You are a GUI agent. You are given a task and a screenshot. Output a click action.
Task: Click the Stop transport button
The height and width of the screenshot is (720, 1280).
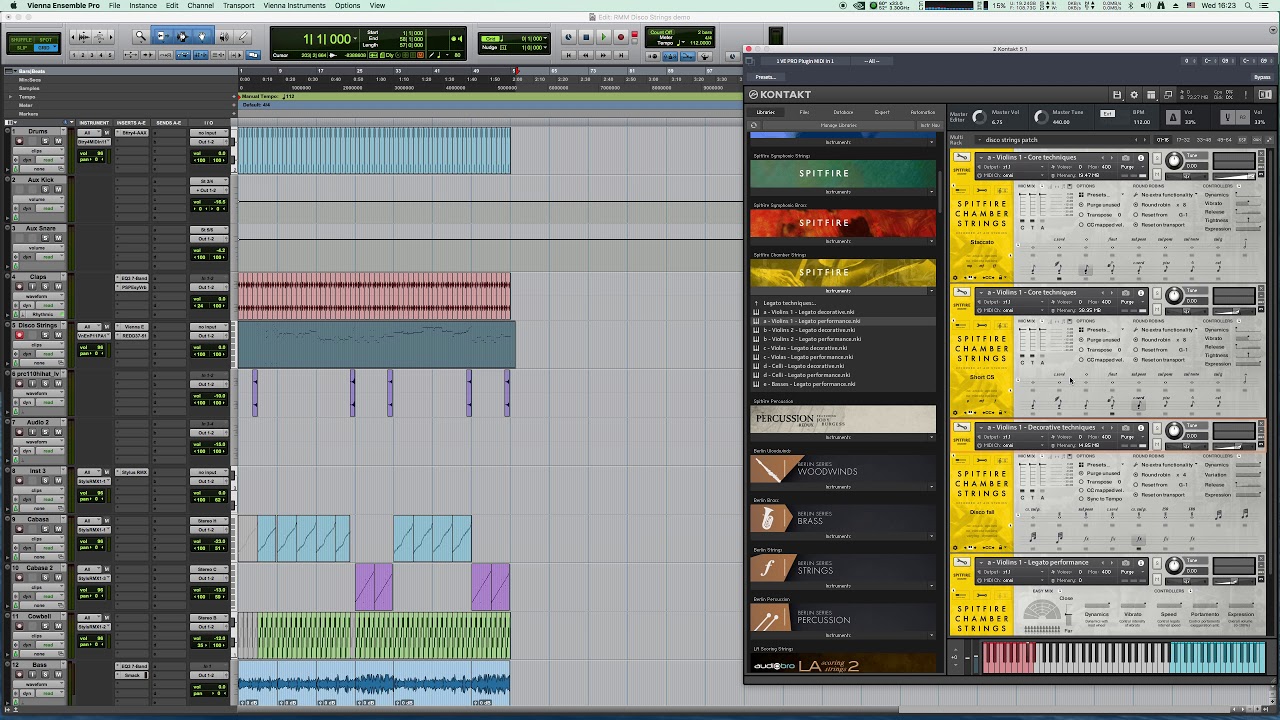click(x=586, y=37)
